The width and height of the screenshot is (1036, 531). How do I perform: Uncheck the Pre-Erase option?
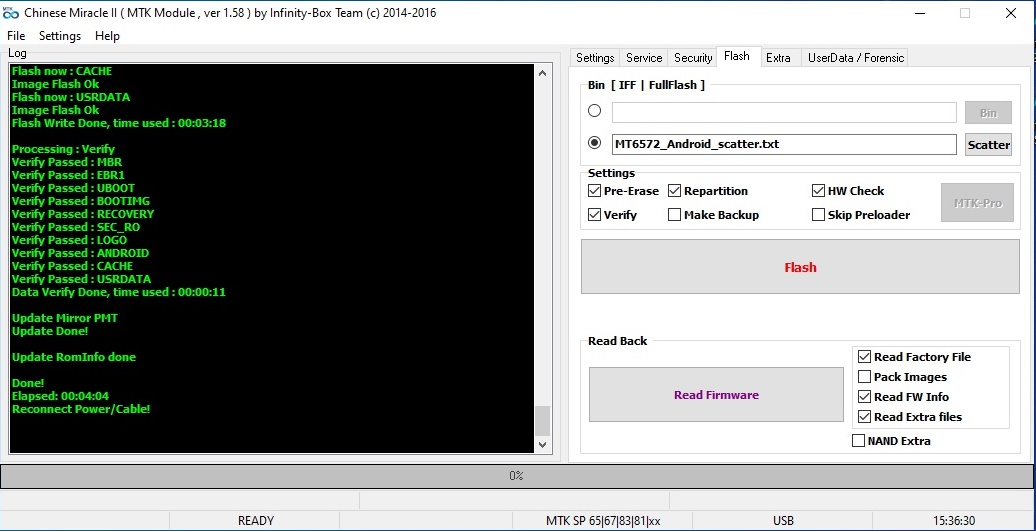pos(595,191)
